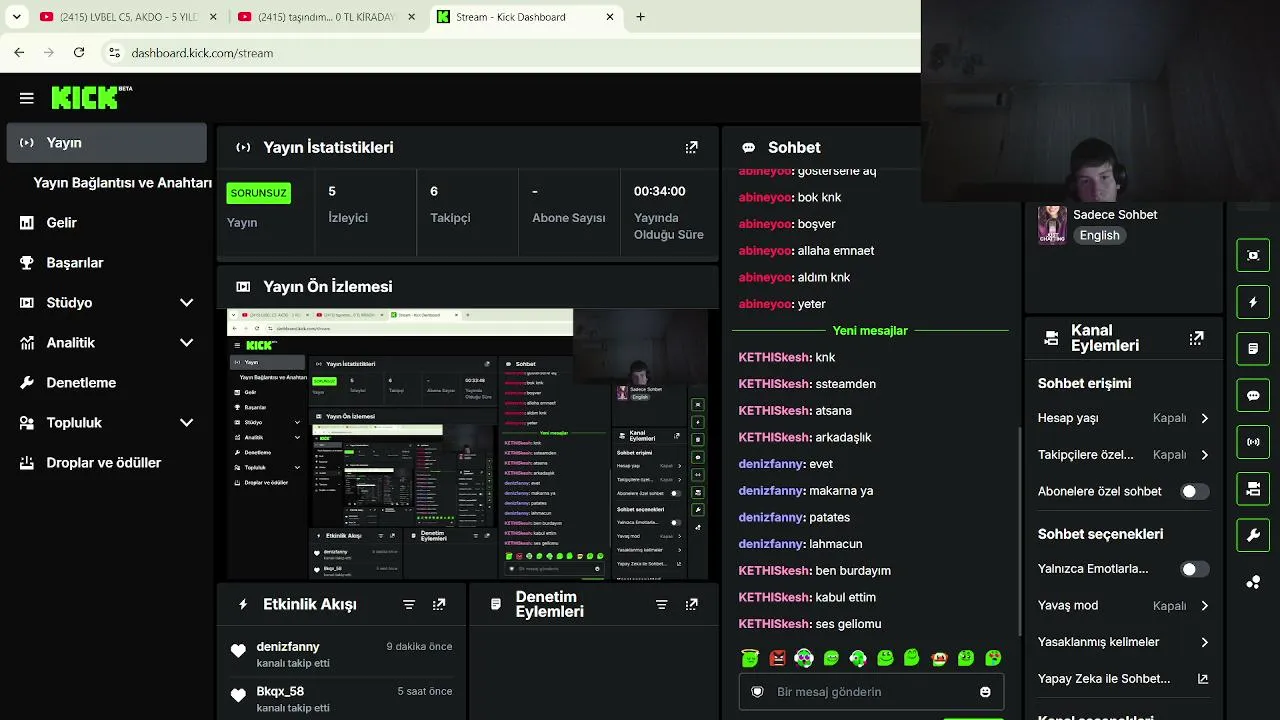This screenshot has height=720, width=1280.
Task: Click the English language tag
Action: (1099, 236)
